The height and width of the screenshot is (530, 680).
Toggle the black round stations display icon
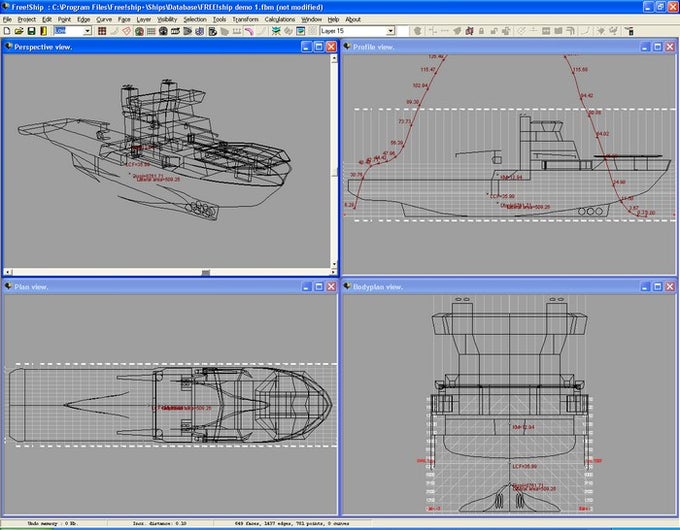pos(163,31)
